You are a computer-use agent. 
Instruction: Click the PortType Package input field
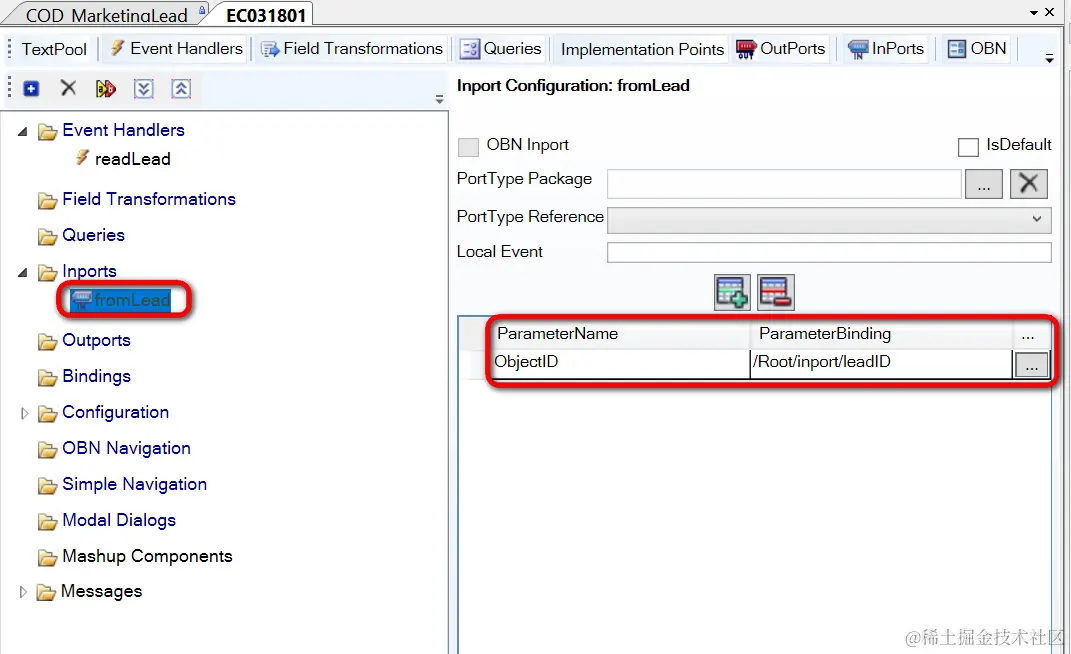[x=784, y=184]
